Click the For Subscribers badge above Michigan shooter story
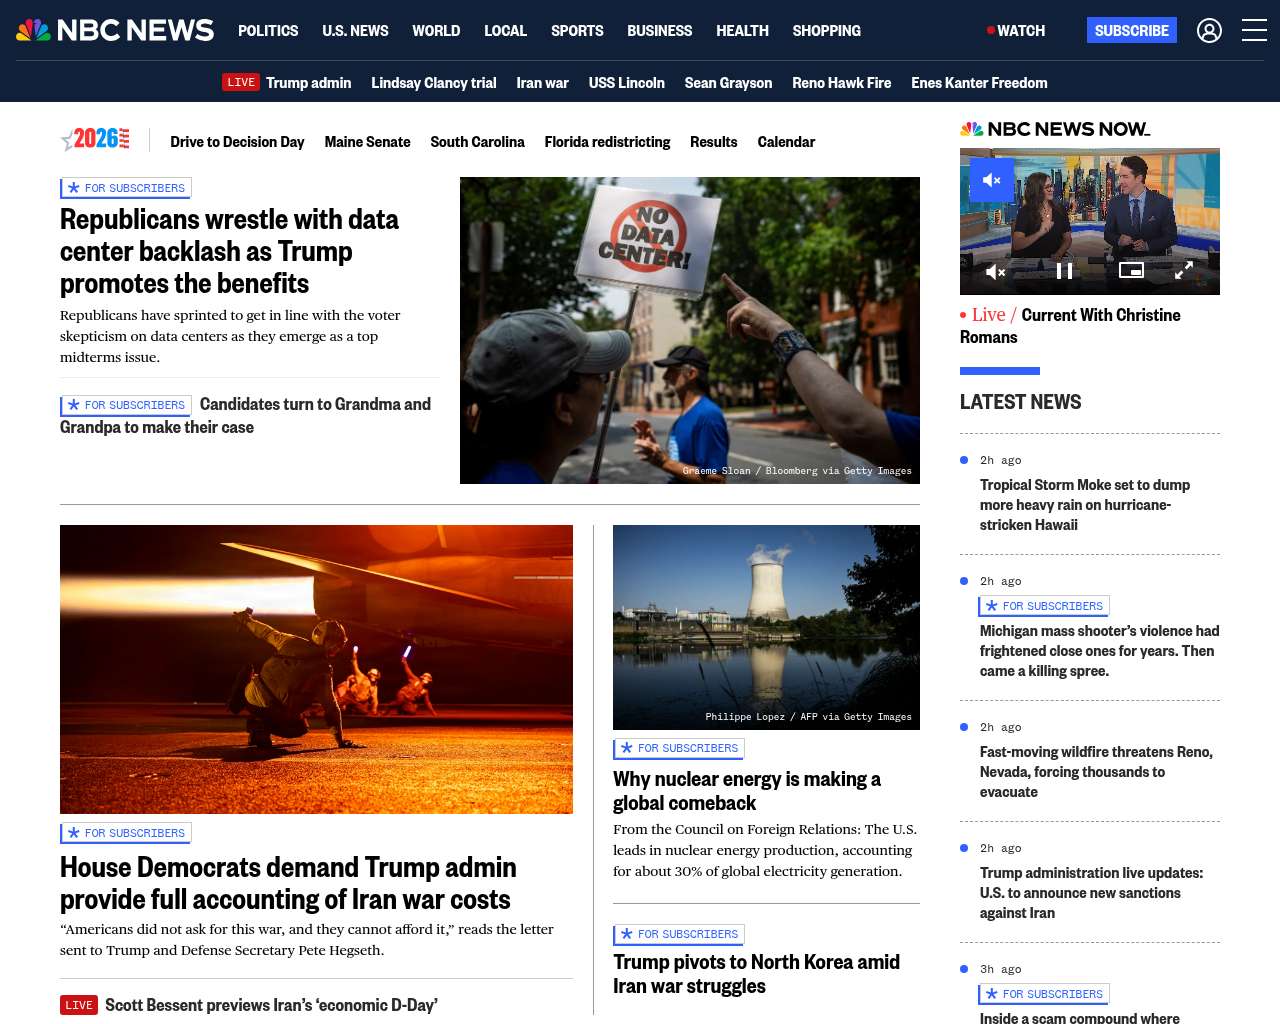The width and height of the screenshot is (1280, 1024). [x=1043, y=606]
